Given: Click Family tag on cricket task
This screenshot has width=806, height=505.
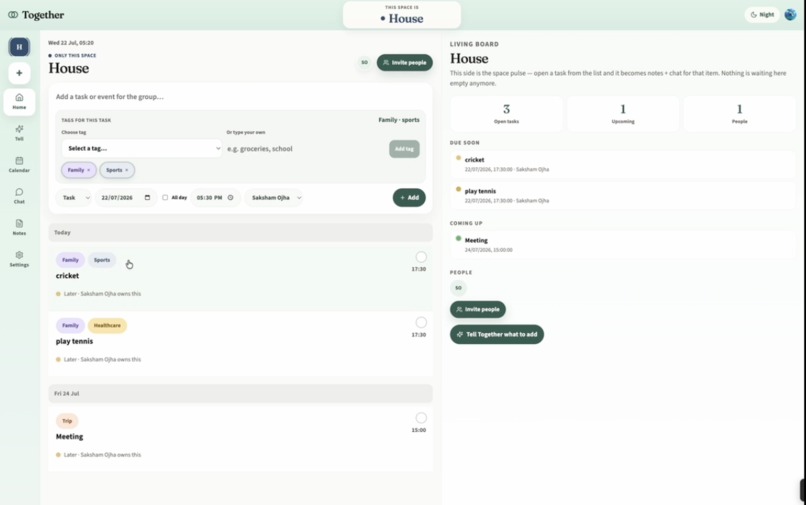Looking at the screenshot, I should pyautogui.click(x=70, y=260).
